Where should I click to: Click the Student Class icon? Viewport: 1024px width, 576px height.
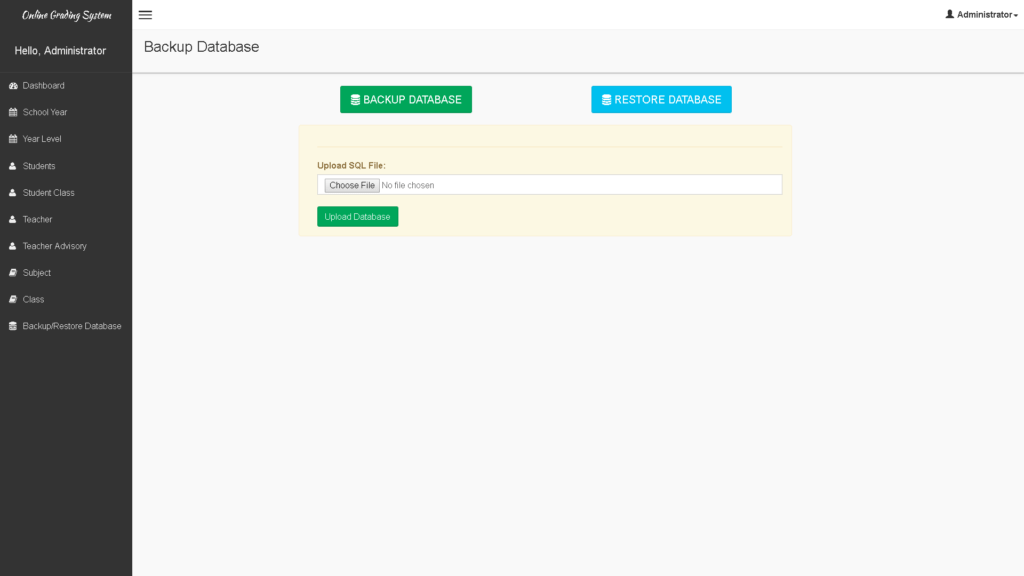pyautogui.click(x=12, y=192)
